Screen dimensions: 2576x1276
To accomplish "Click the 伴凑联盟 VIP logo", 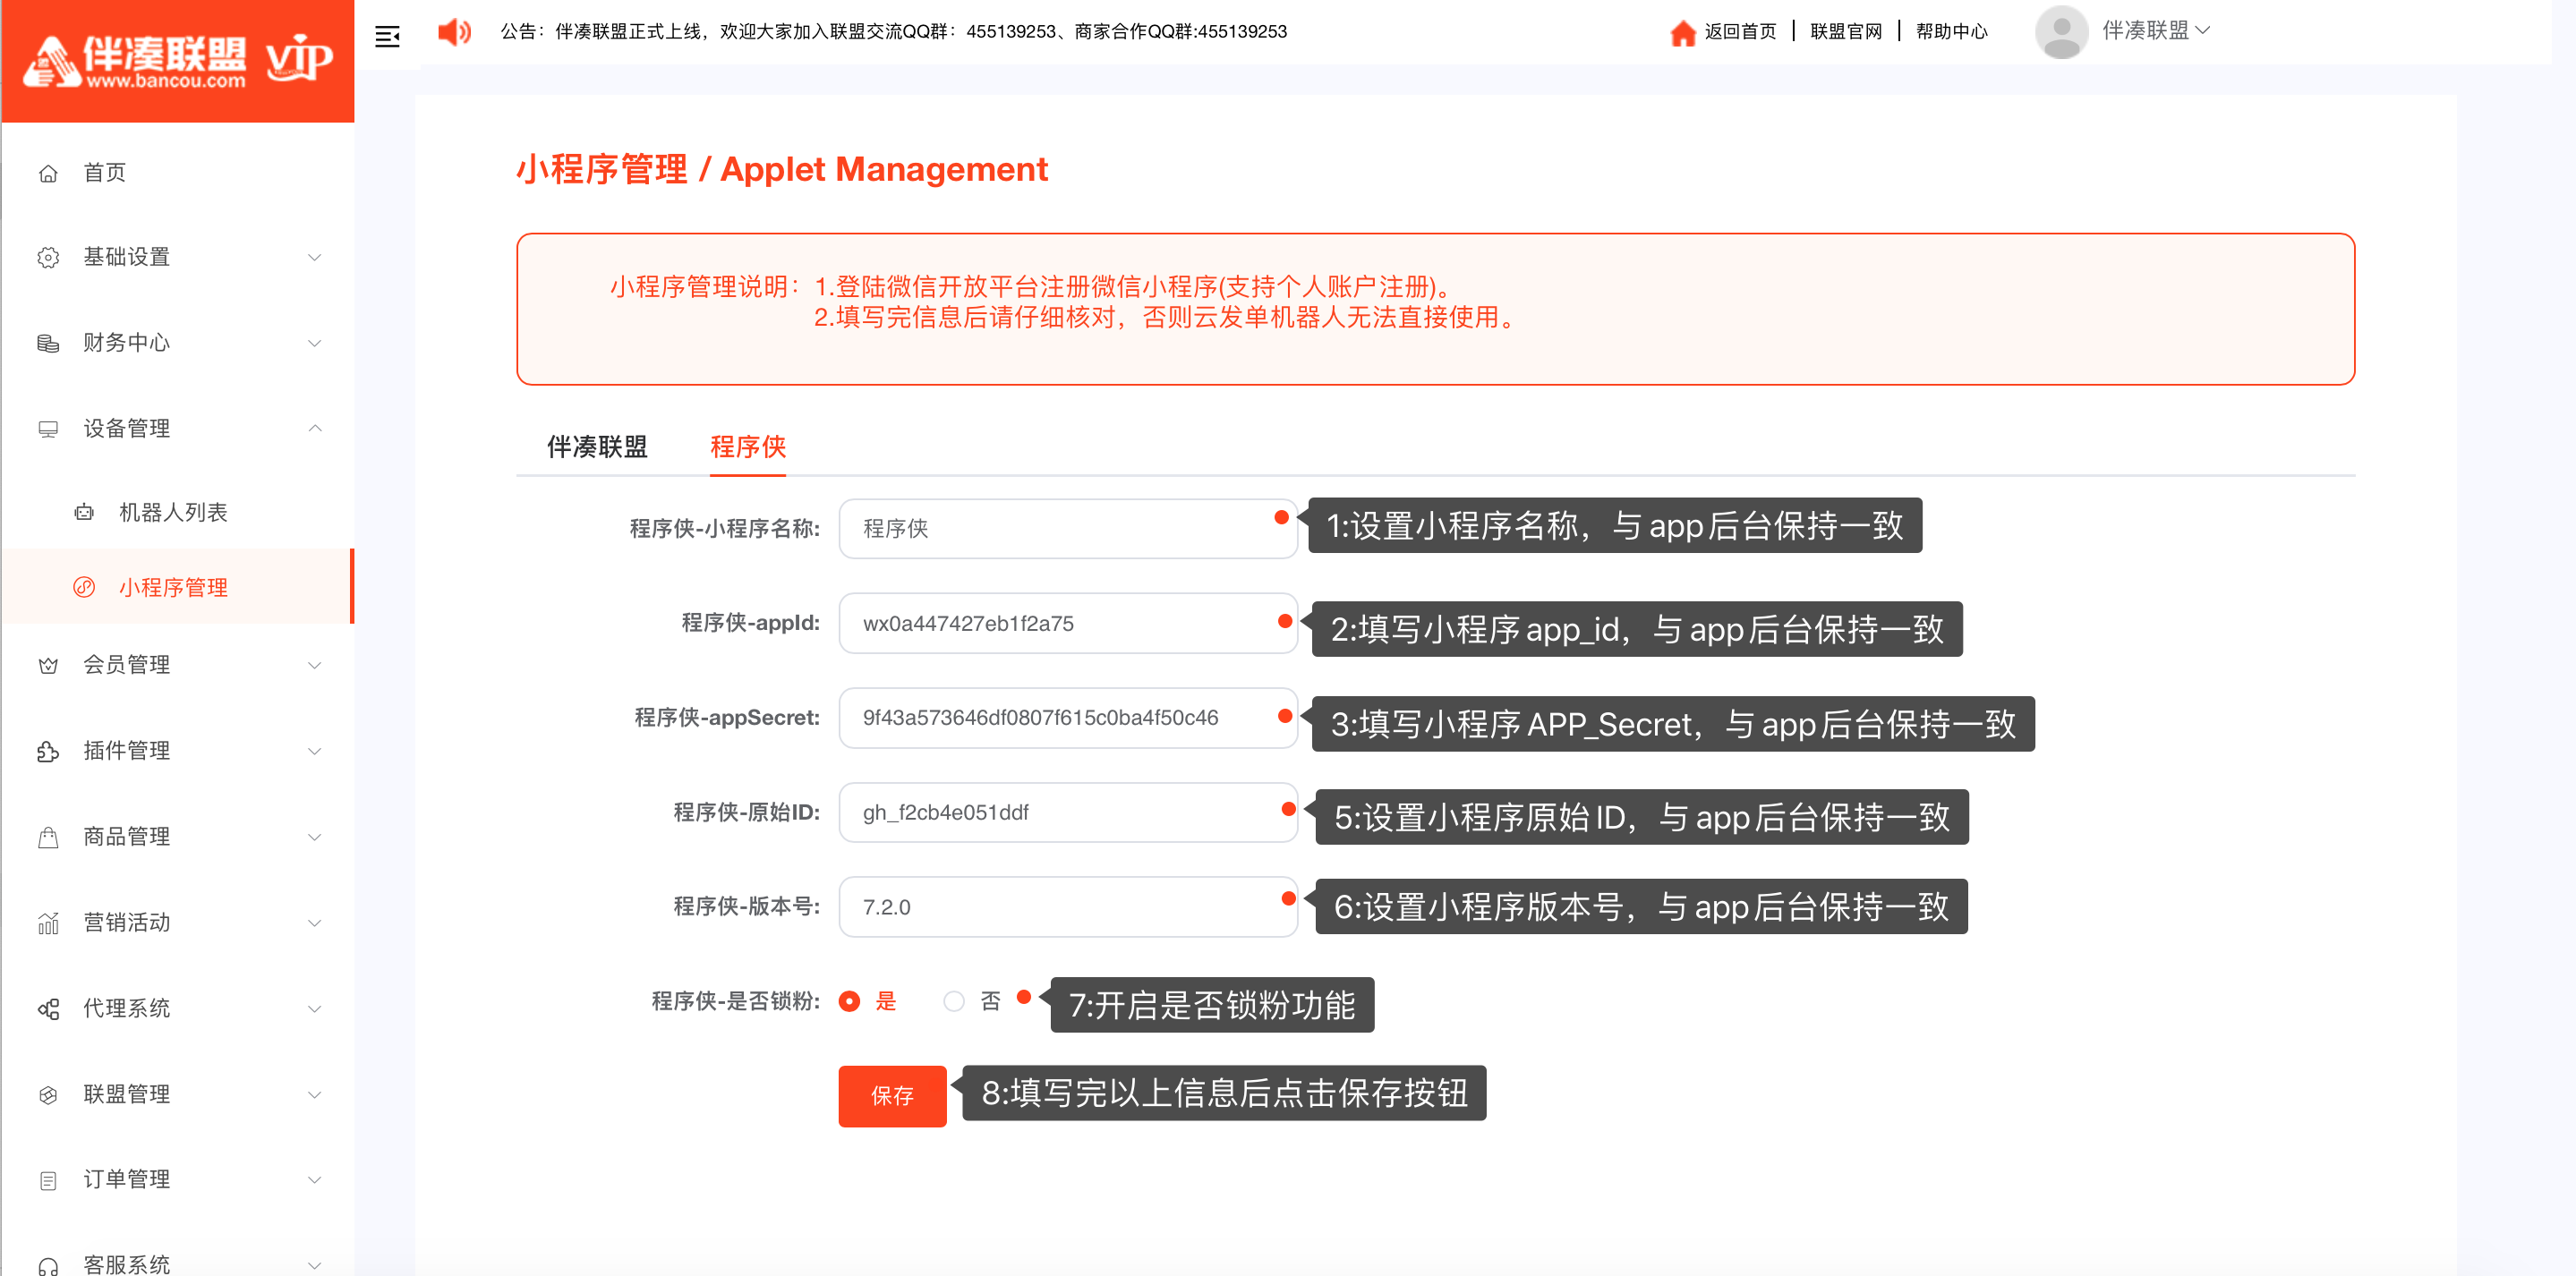I will pyautogui.click(x=178, y=62).
